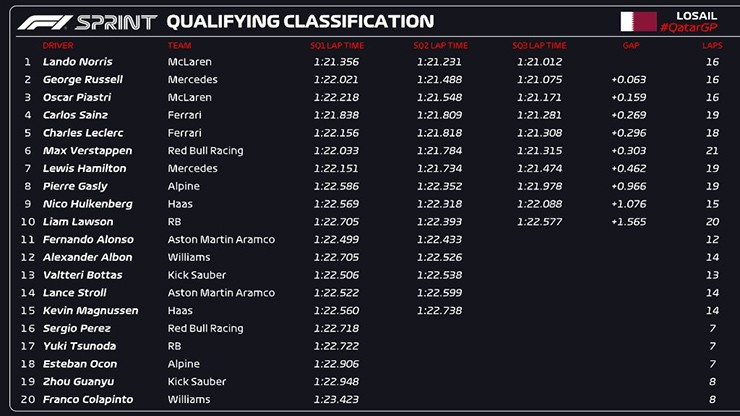The height and width of the screenshot is (416, 740).
Task: Click the F1 Sprint logo
Action: point(87,21)
